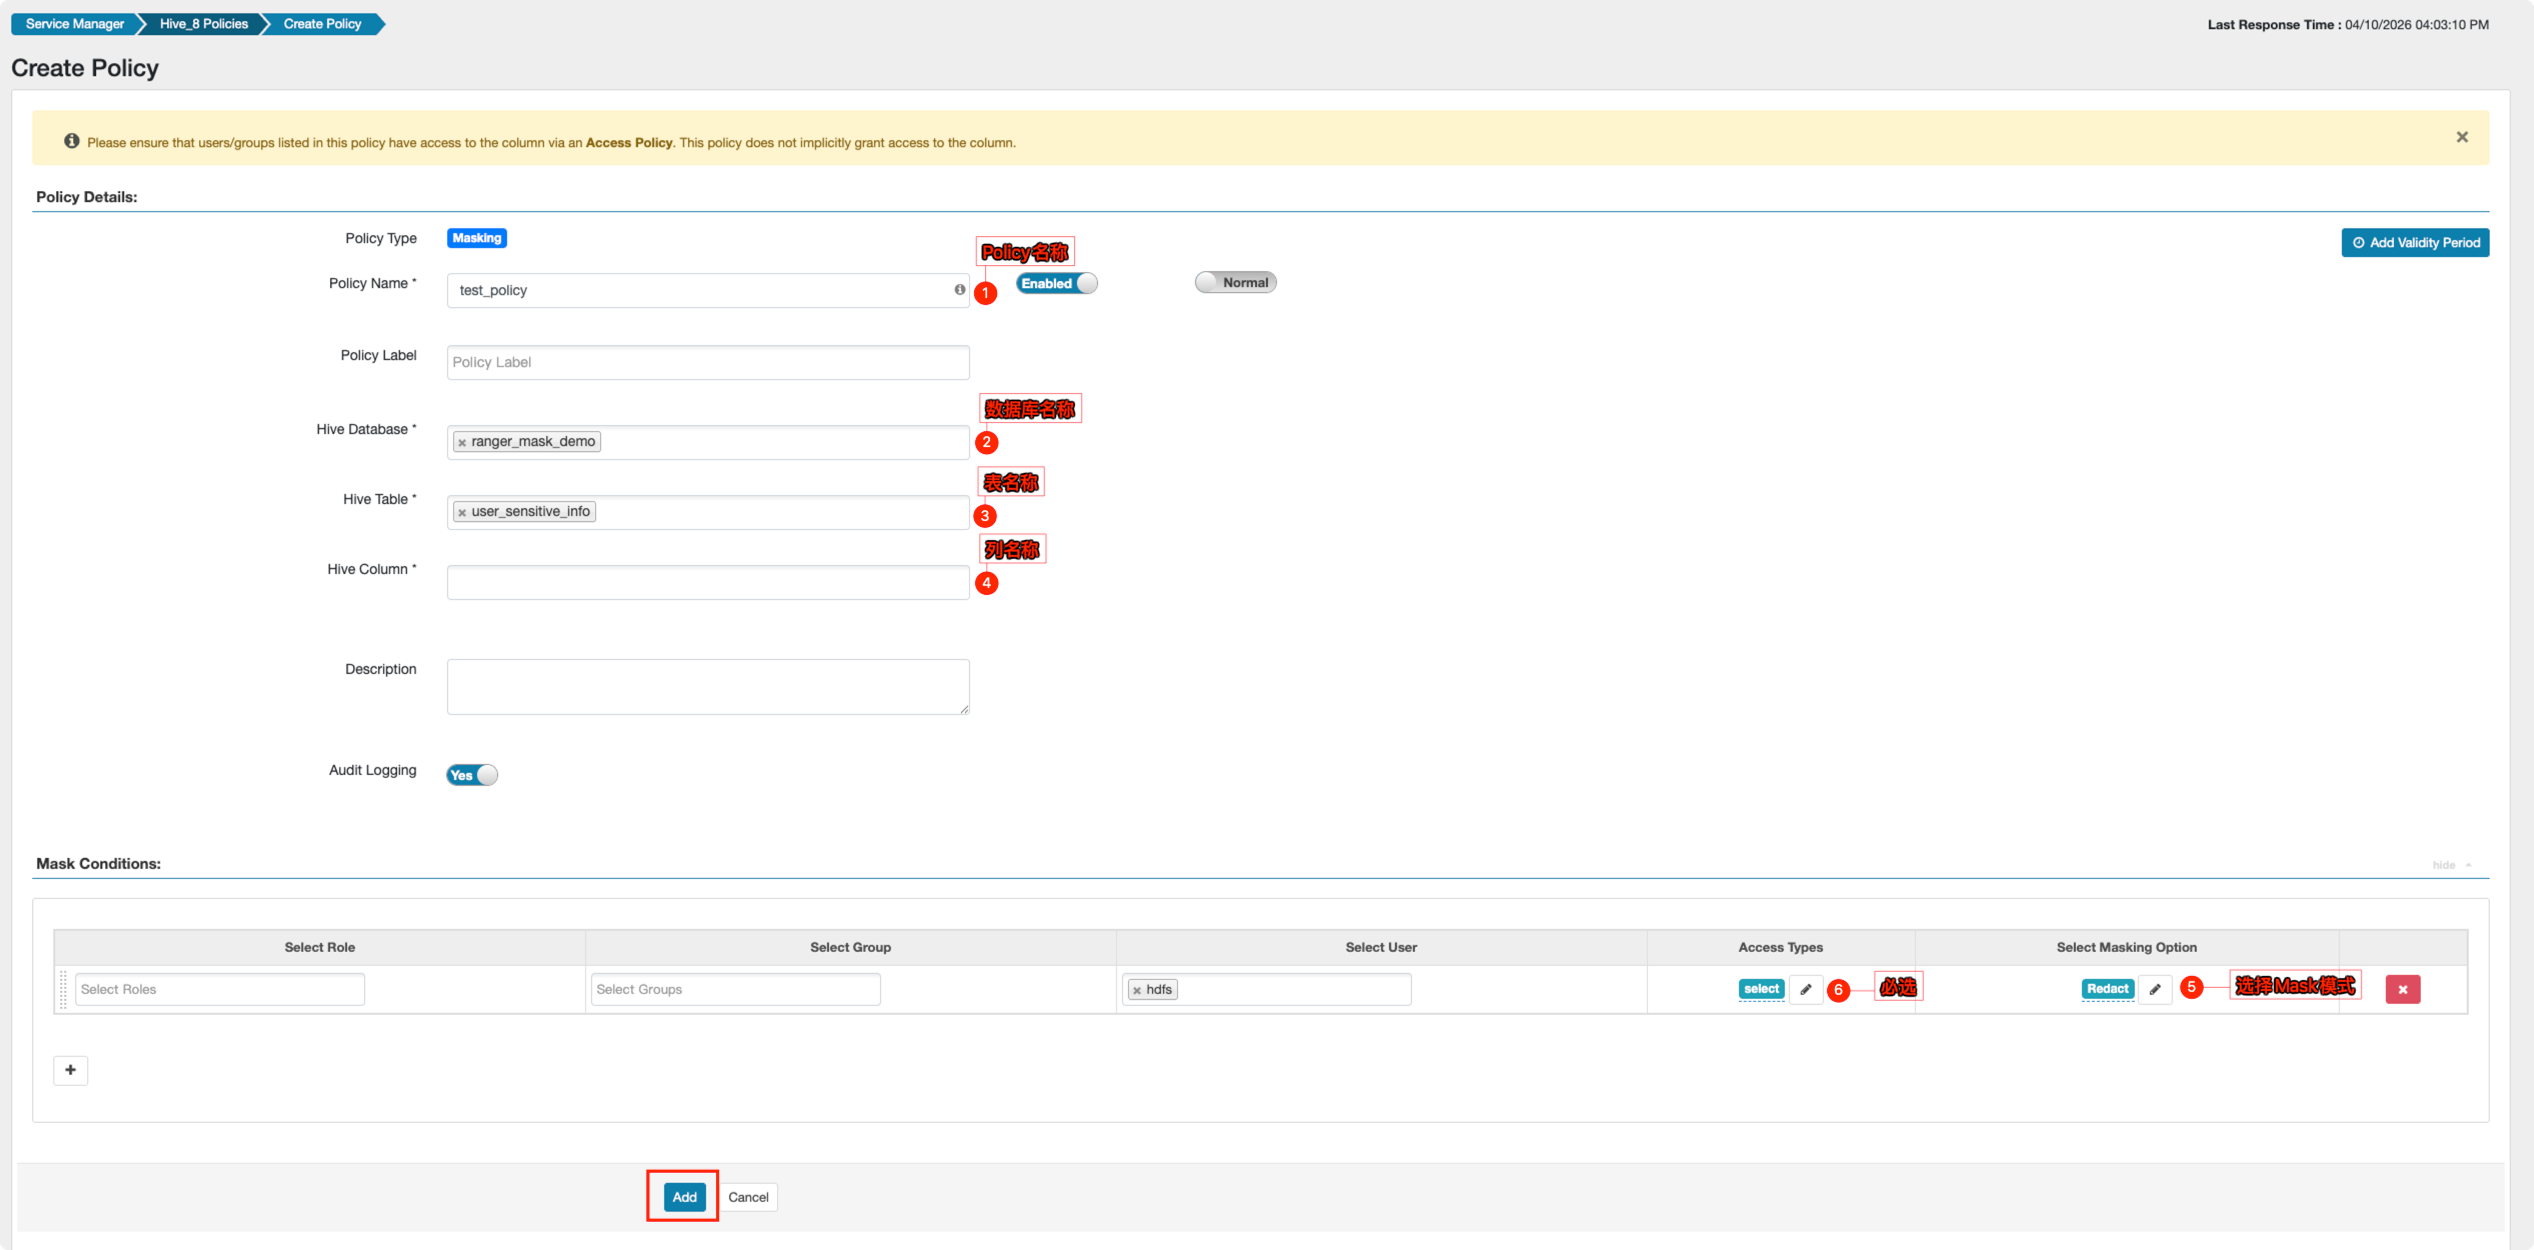
Task: Open the Select Roles dropdown
Action: point(219,989)
